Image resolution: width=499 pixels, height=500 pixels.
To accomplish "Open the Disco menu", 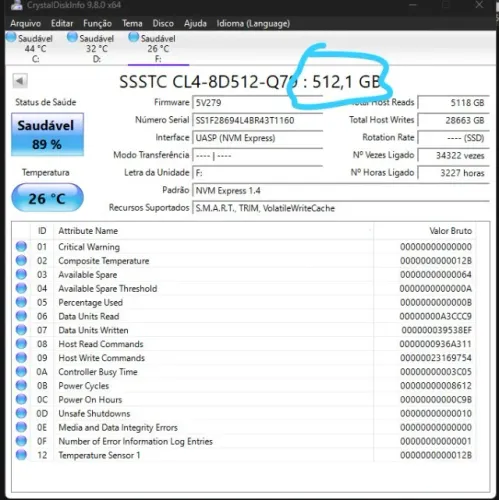I will pyautogui.click(x=163, y=23).
